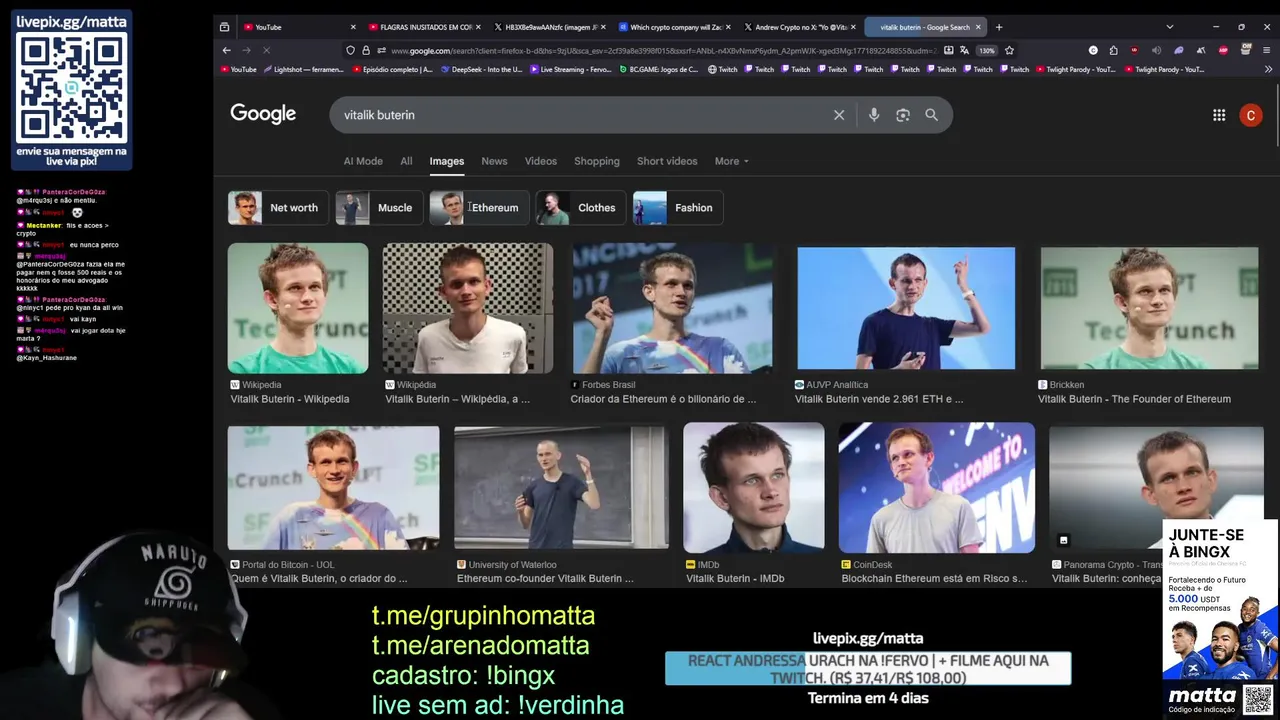The width and height of the screenshot is (1280, 720).
Task: Filter images by Net worth chip
Action: coord(277,208)
